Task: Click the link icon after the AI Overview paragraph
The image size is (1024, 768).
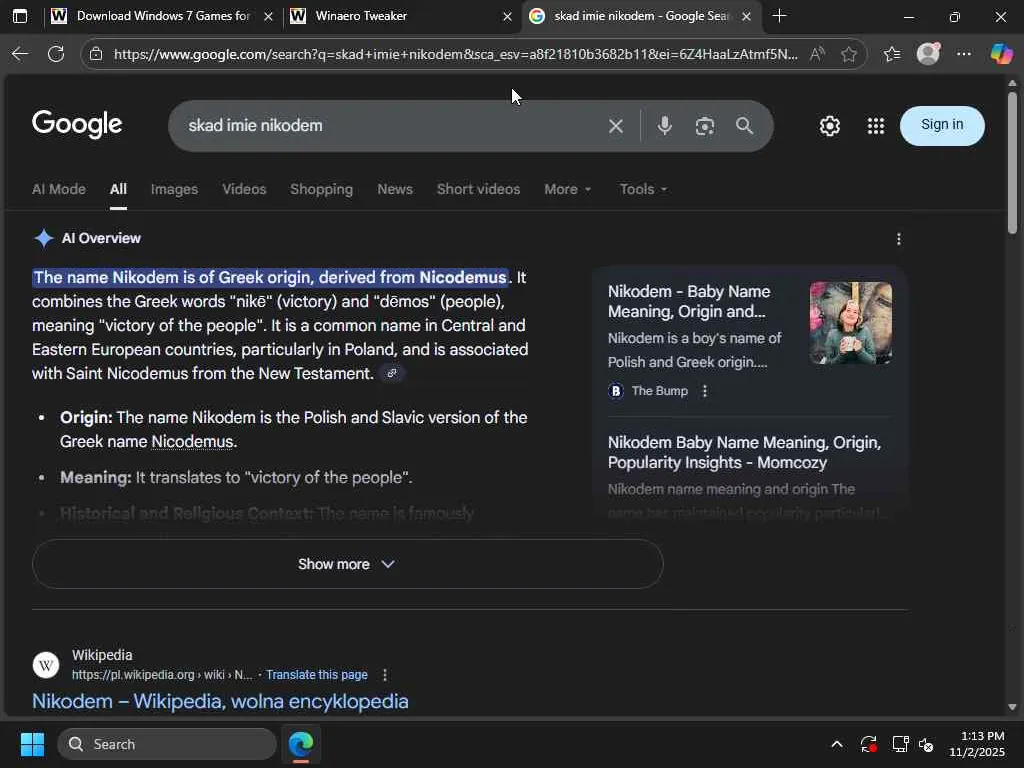Action: [x=392, y=374]
